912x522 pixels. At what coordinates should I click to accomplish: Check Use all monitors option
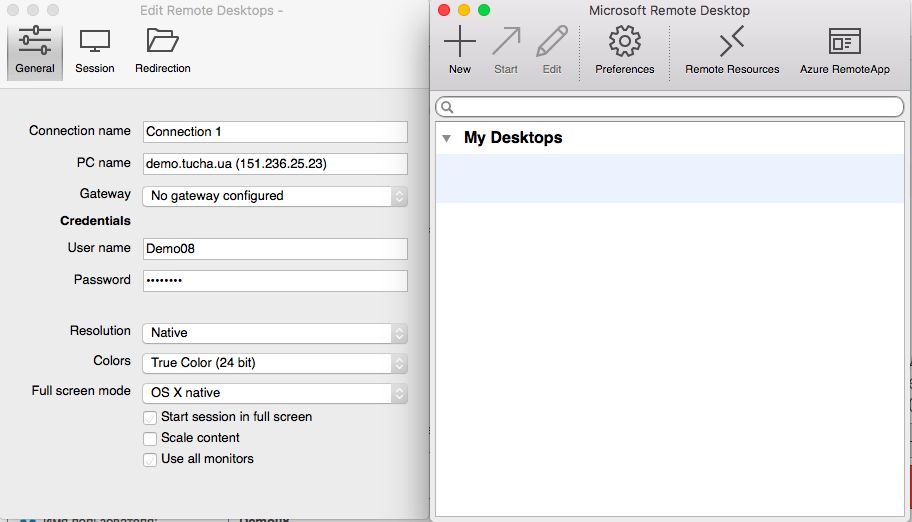pos(150,459)
